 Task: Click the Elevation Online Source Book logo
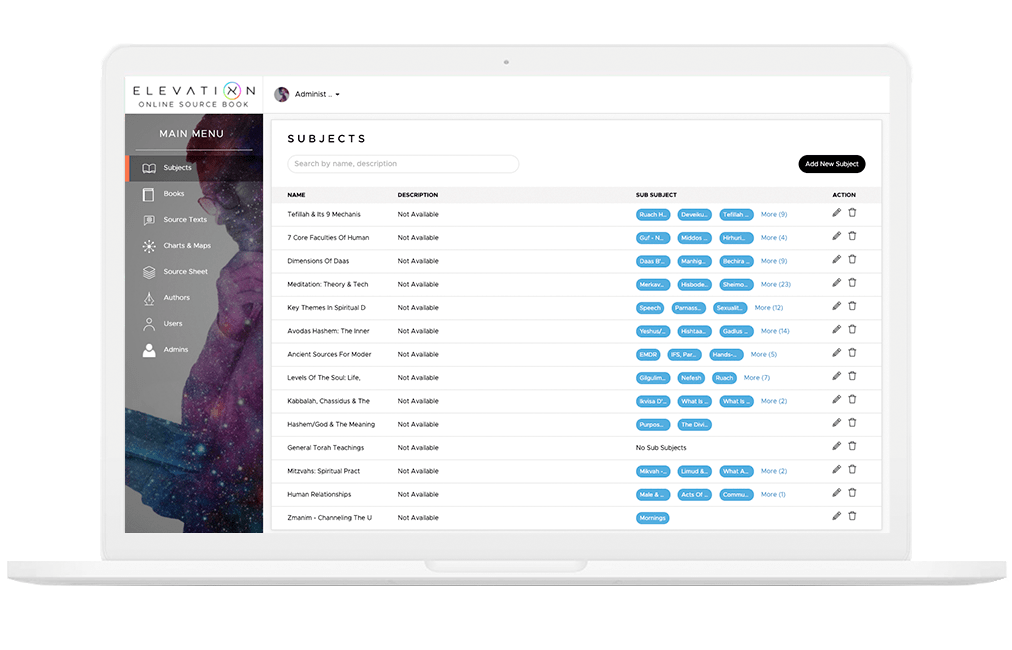point(194,95)
